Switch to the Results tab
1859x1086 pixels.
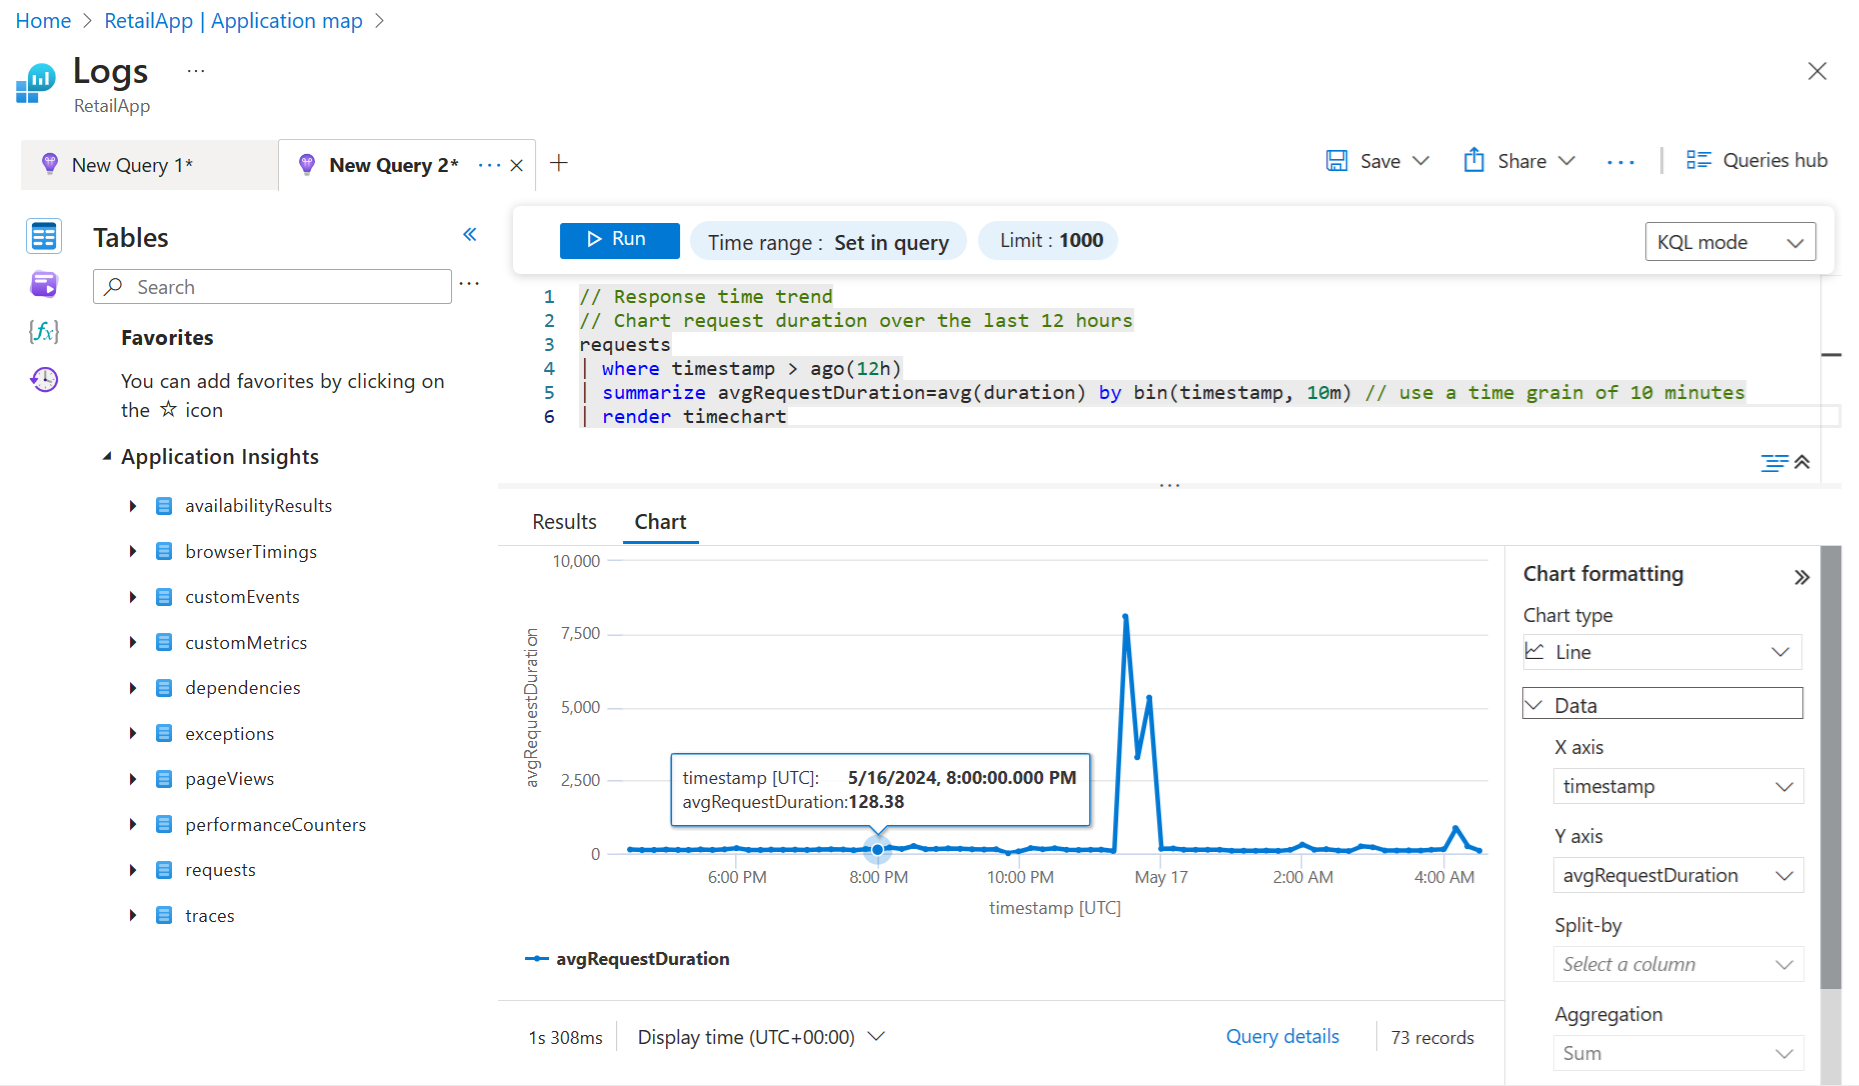564,522
